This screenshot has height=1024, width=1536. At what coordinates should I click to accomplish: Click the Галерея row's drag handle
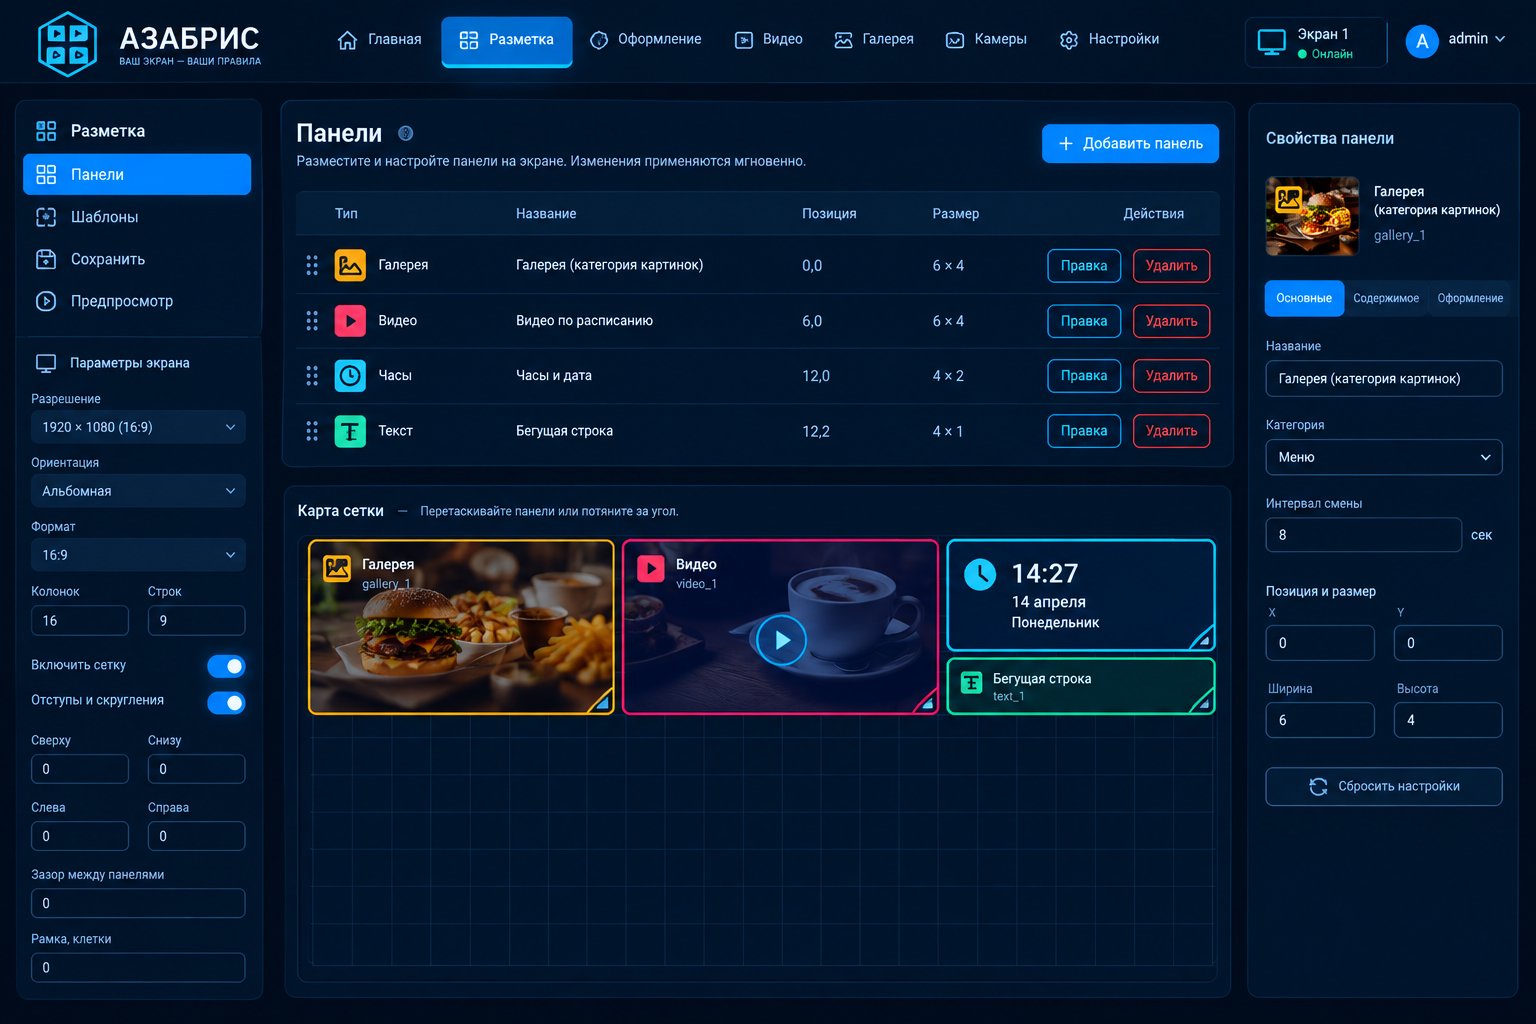click(312, 265)
